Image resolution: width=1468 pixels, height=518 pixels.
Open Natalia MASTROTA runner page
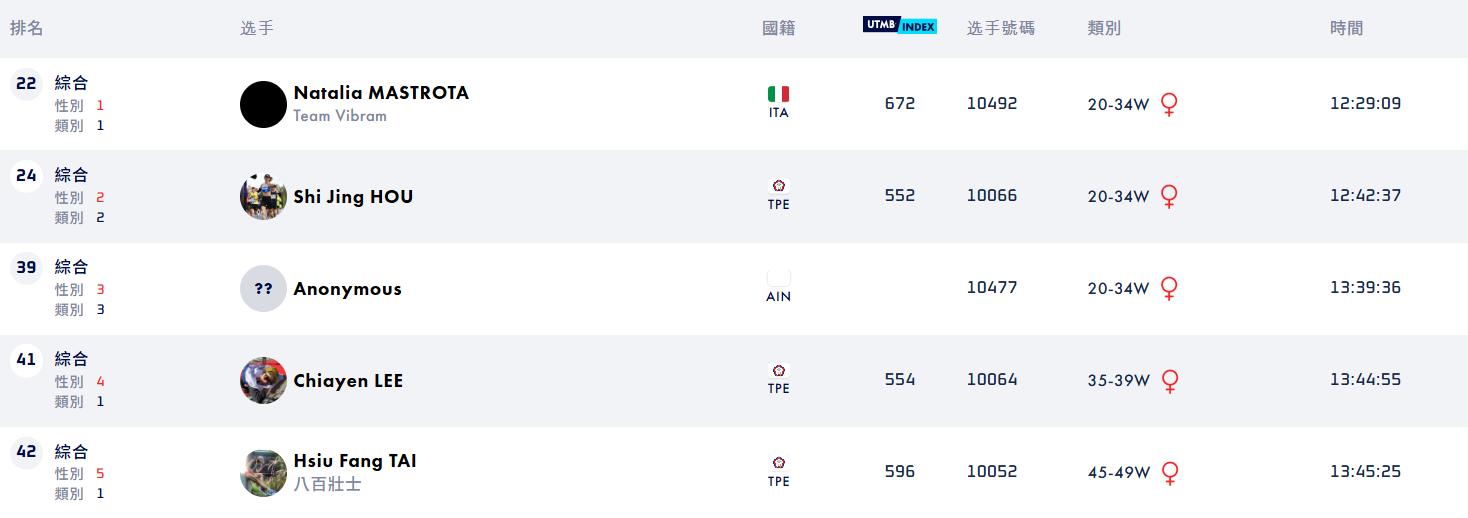click(x=380, y=93)
